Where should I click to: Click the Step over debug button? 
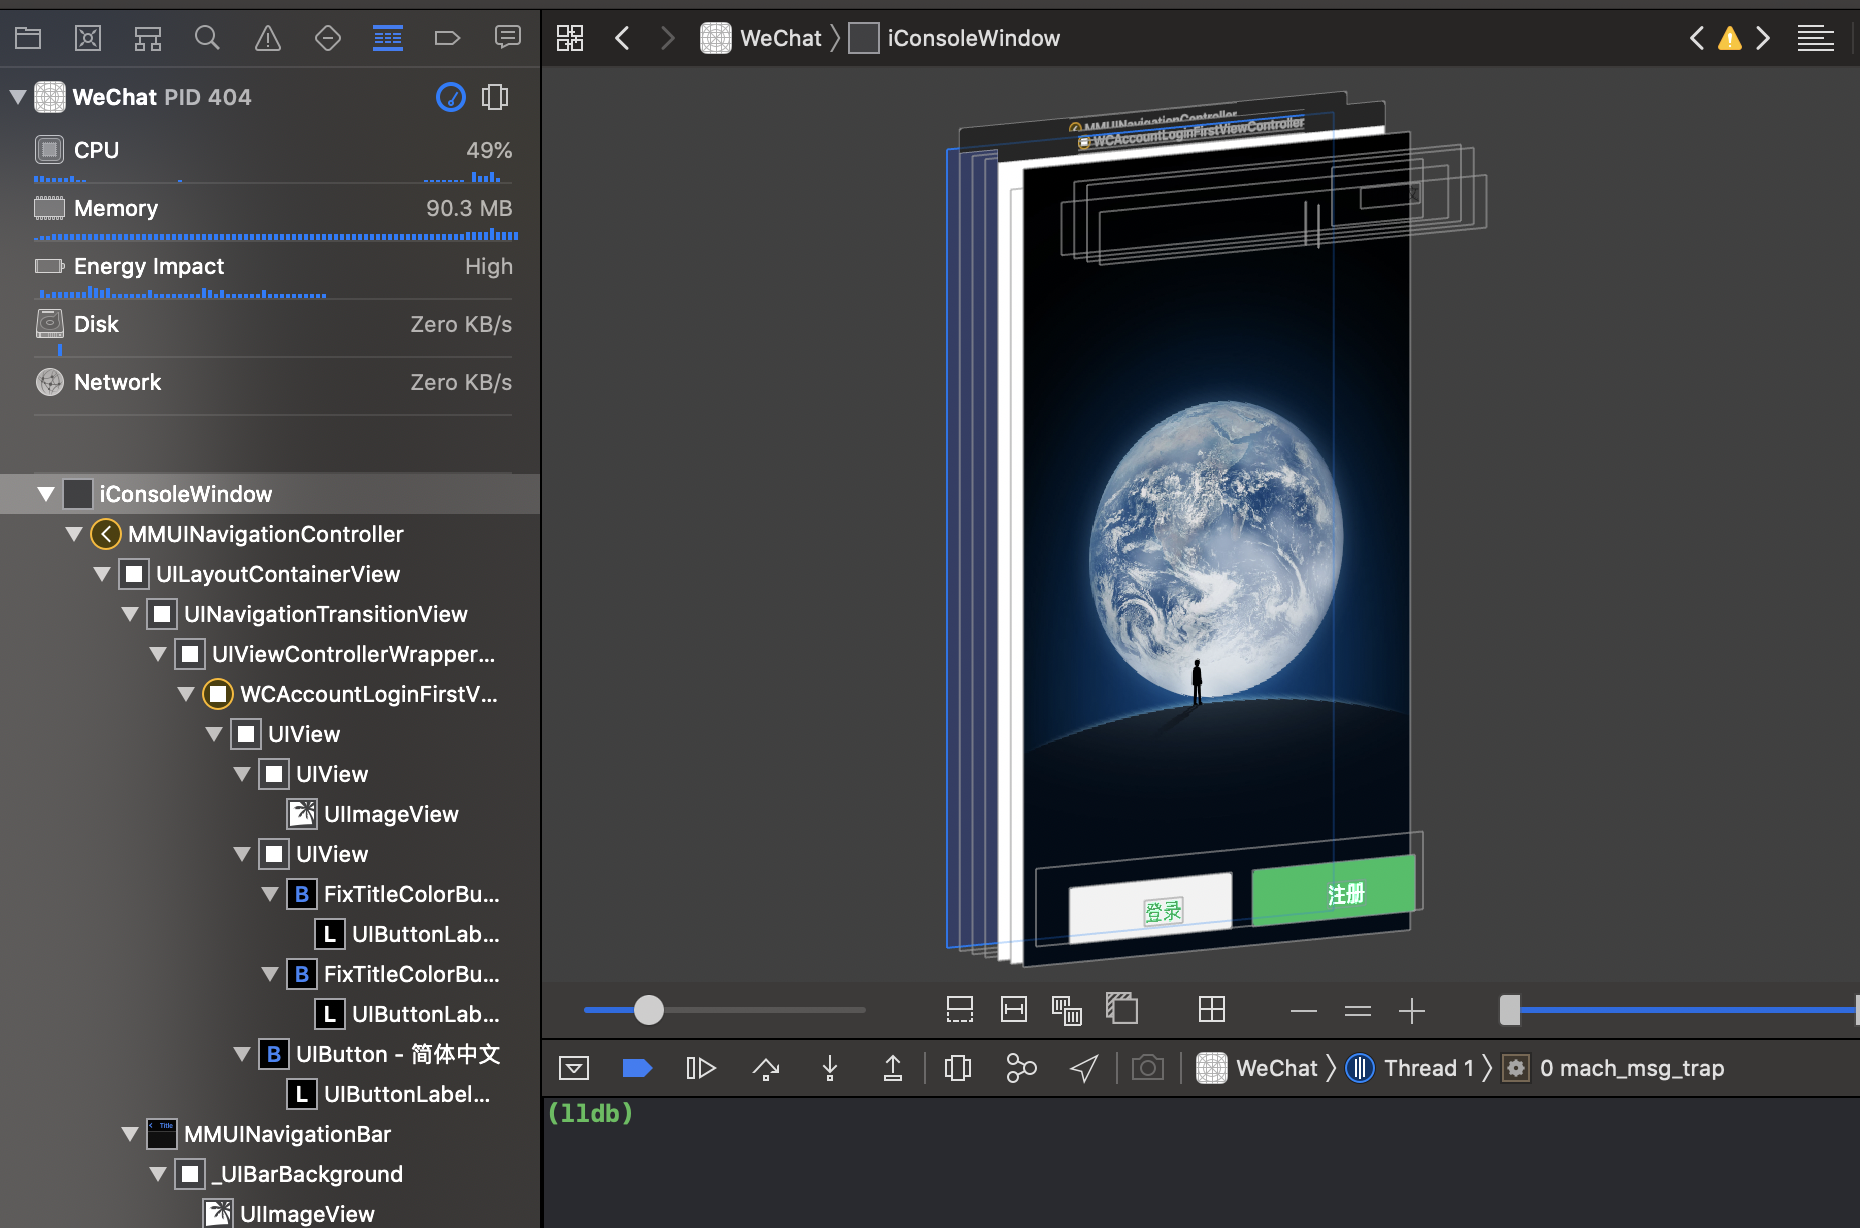point(766,1068)
